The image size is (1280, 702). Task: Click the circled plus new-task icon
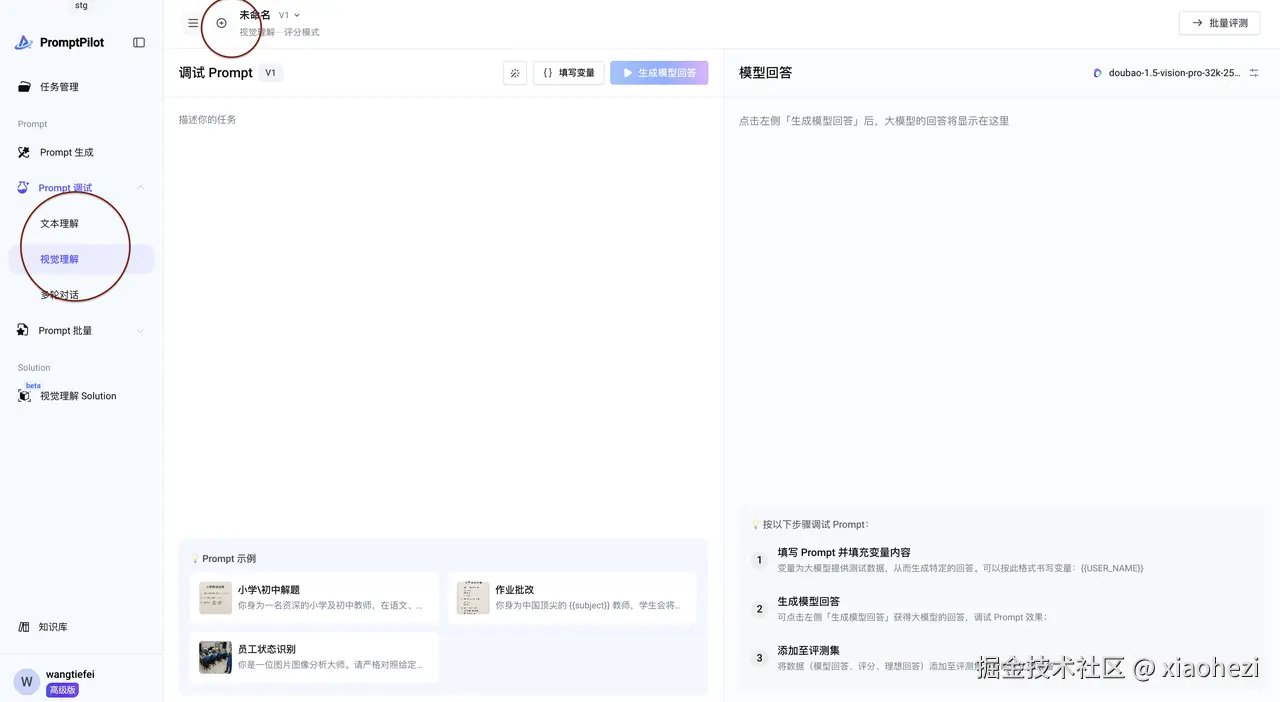click(222, 23)
